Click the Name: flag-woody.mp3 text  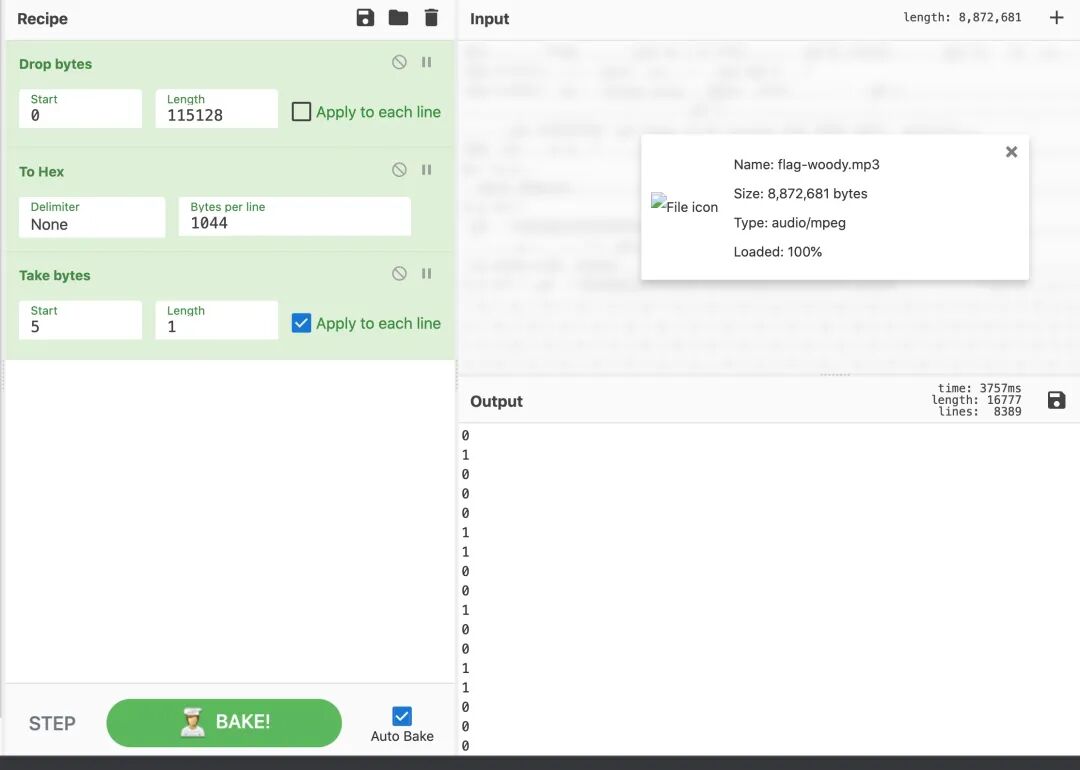tap(806, 164)
